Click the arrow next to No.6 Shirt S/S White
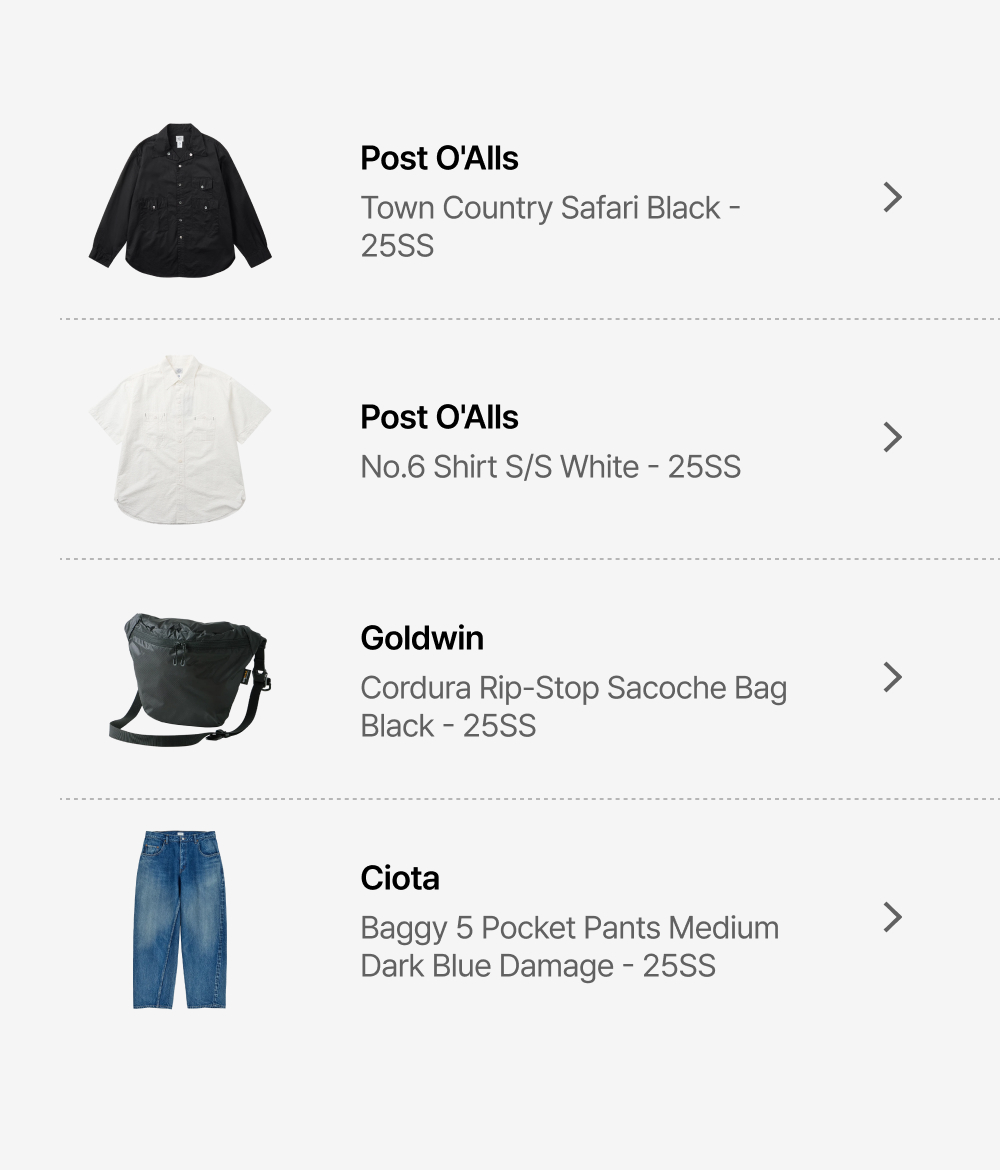 tap(893, 437)
